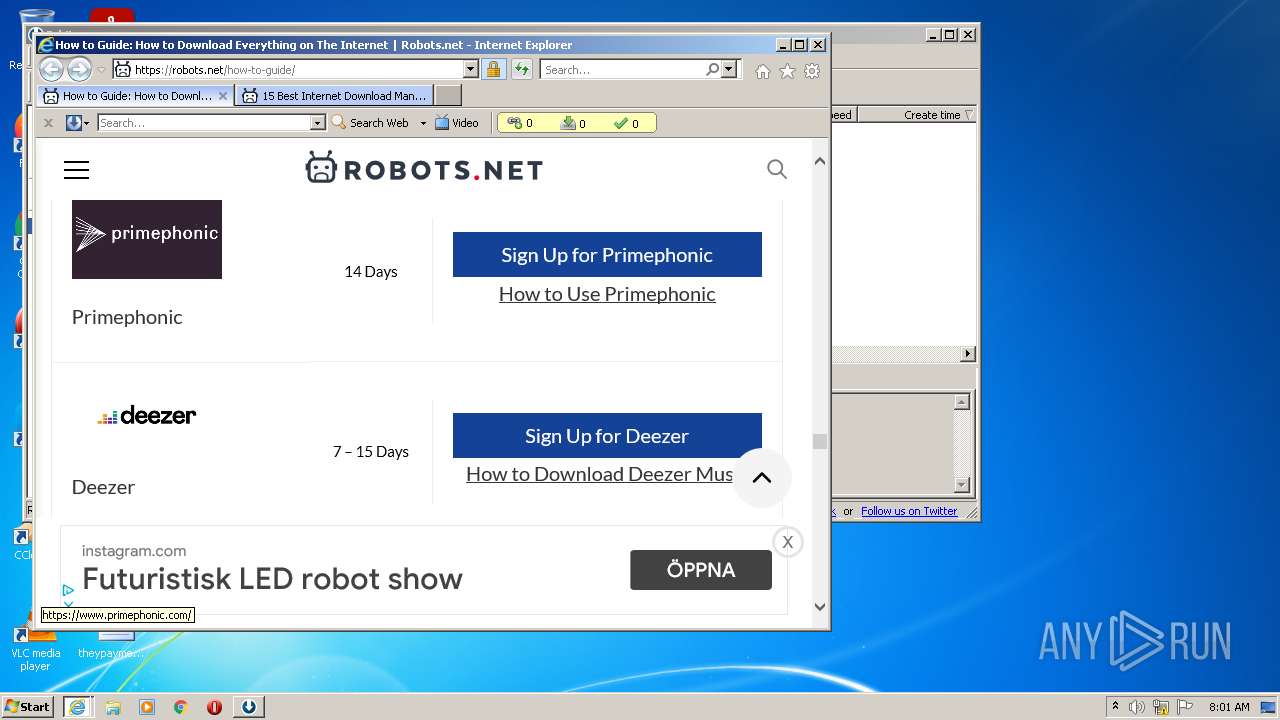Show hidden system tray icons
Image resolution: width=1280 pixels, height=720 pixels.
[1115, 707]
